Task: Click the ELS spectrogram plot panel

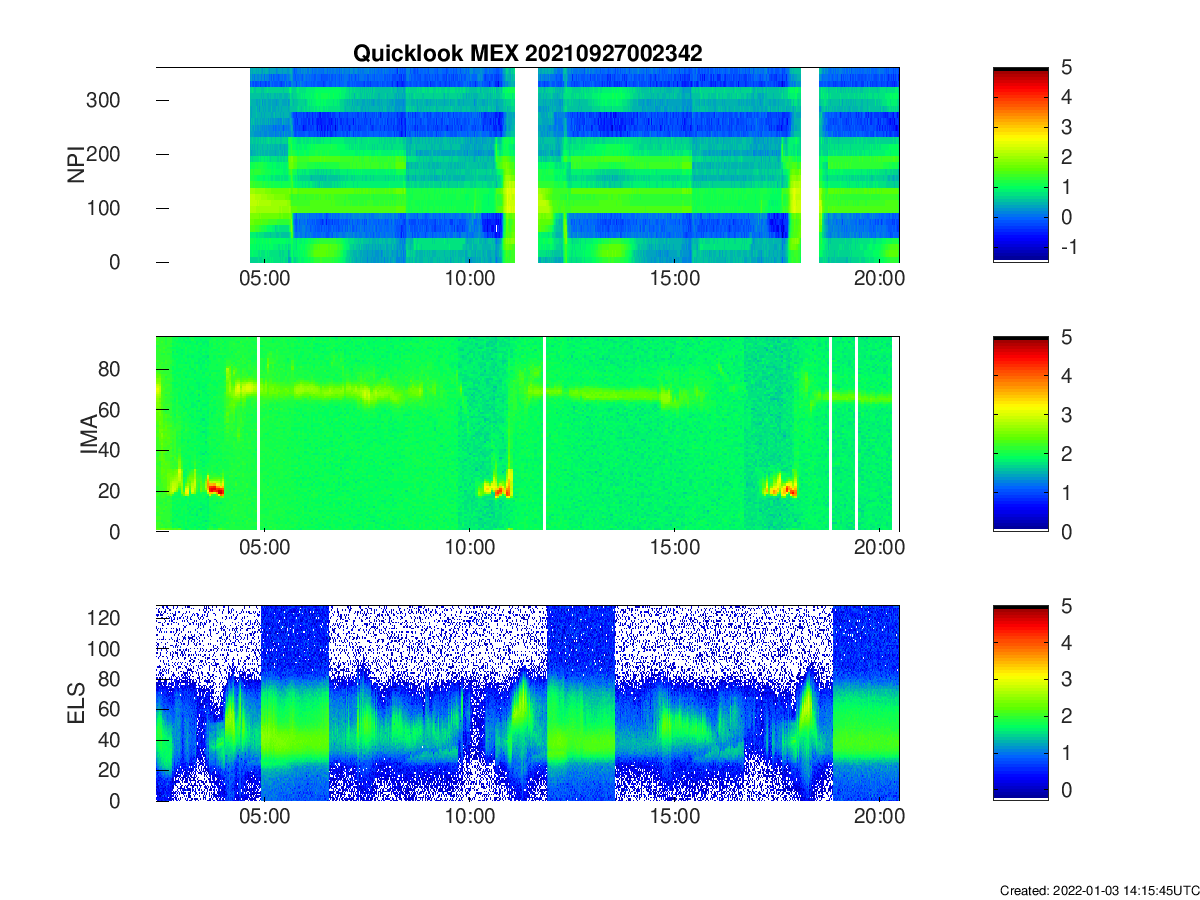Action: click(x=527, y=703)
